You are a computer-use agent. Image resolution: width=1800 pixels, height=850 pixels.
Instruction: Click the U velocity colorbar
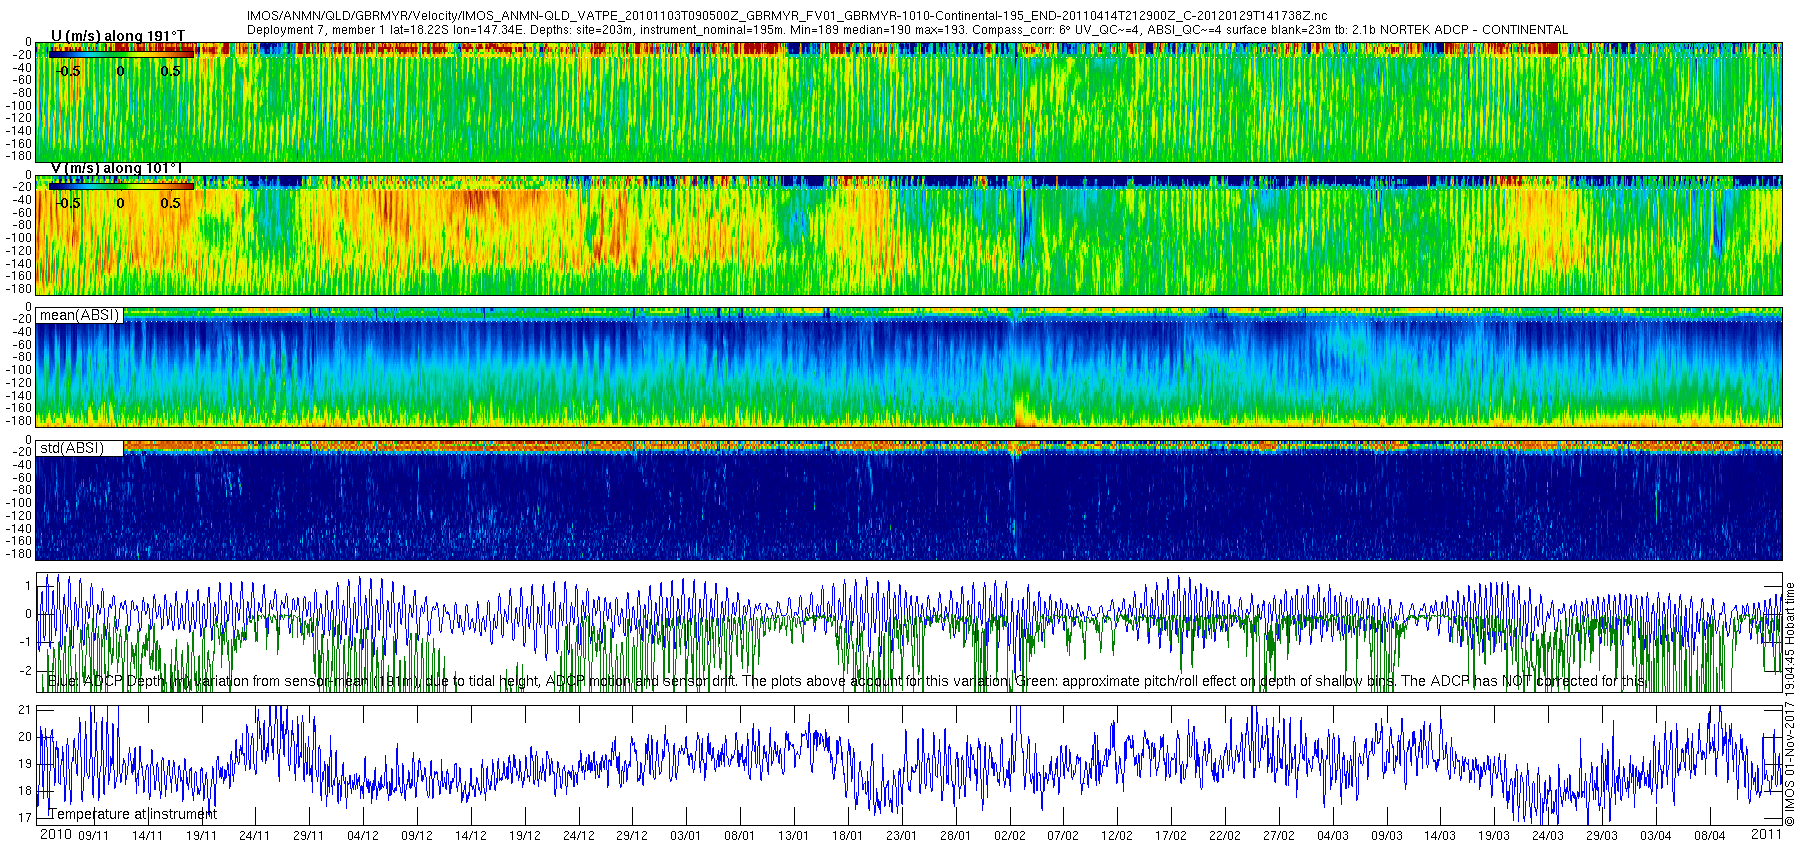[x=120, y=55]
